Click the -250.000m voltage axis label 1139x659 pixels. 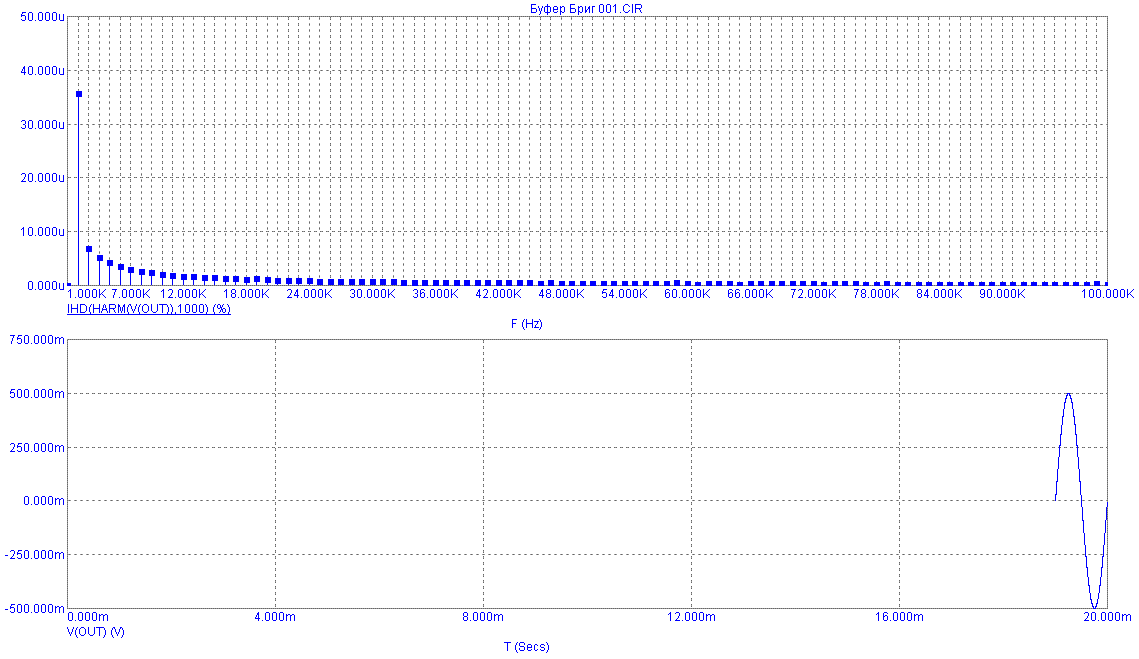pyautogui.click(x=35, y=554)
